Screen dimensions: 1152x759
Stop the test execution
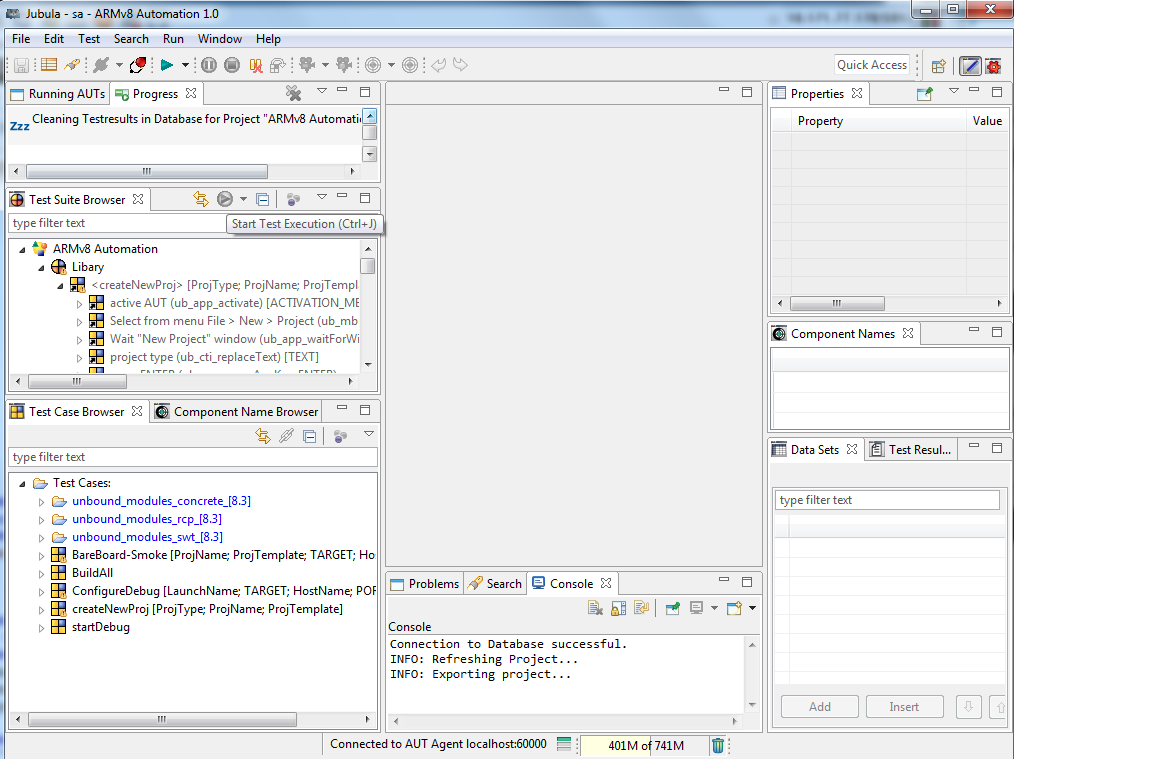tap(232, 65)
